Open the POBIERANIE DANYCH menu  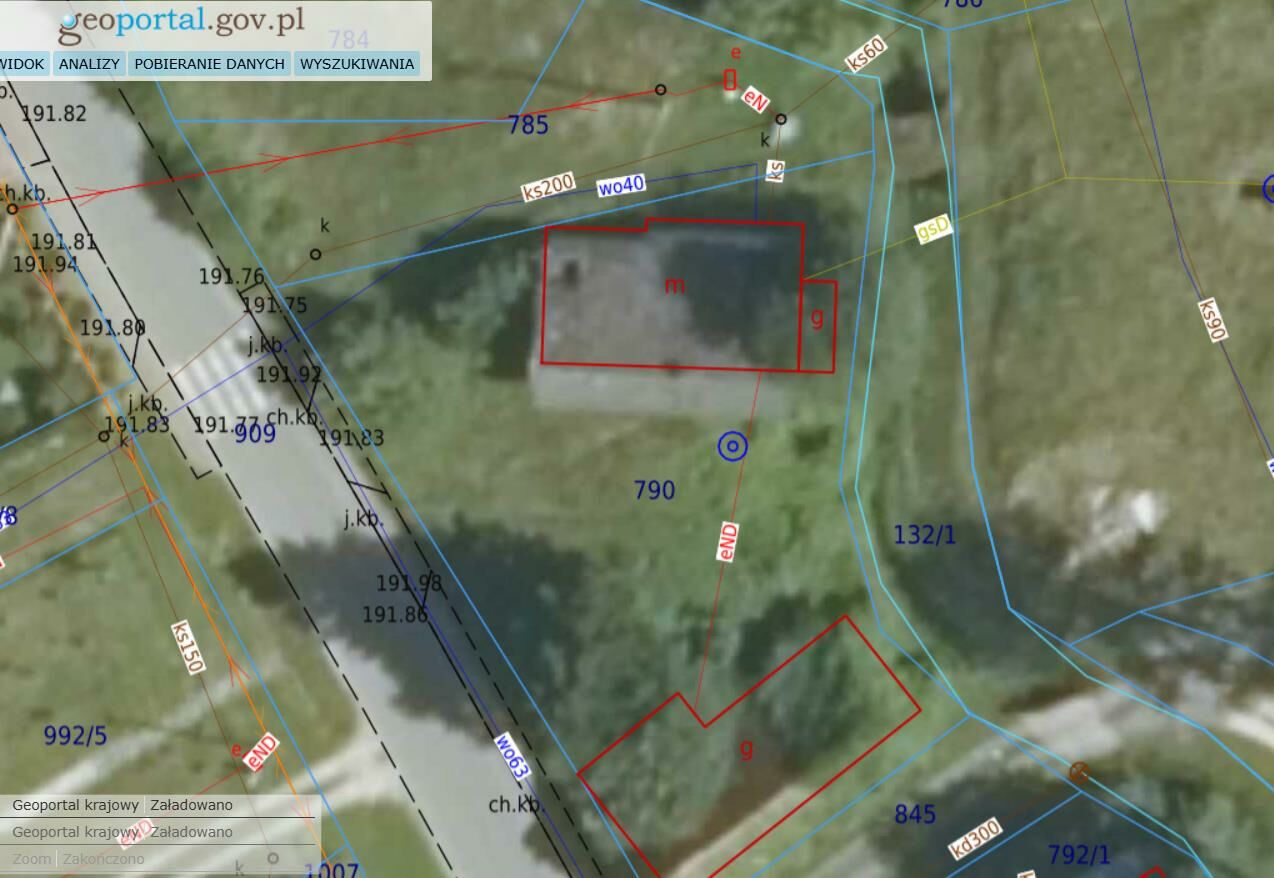209,64
